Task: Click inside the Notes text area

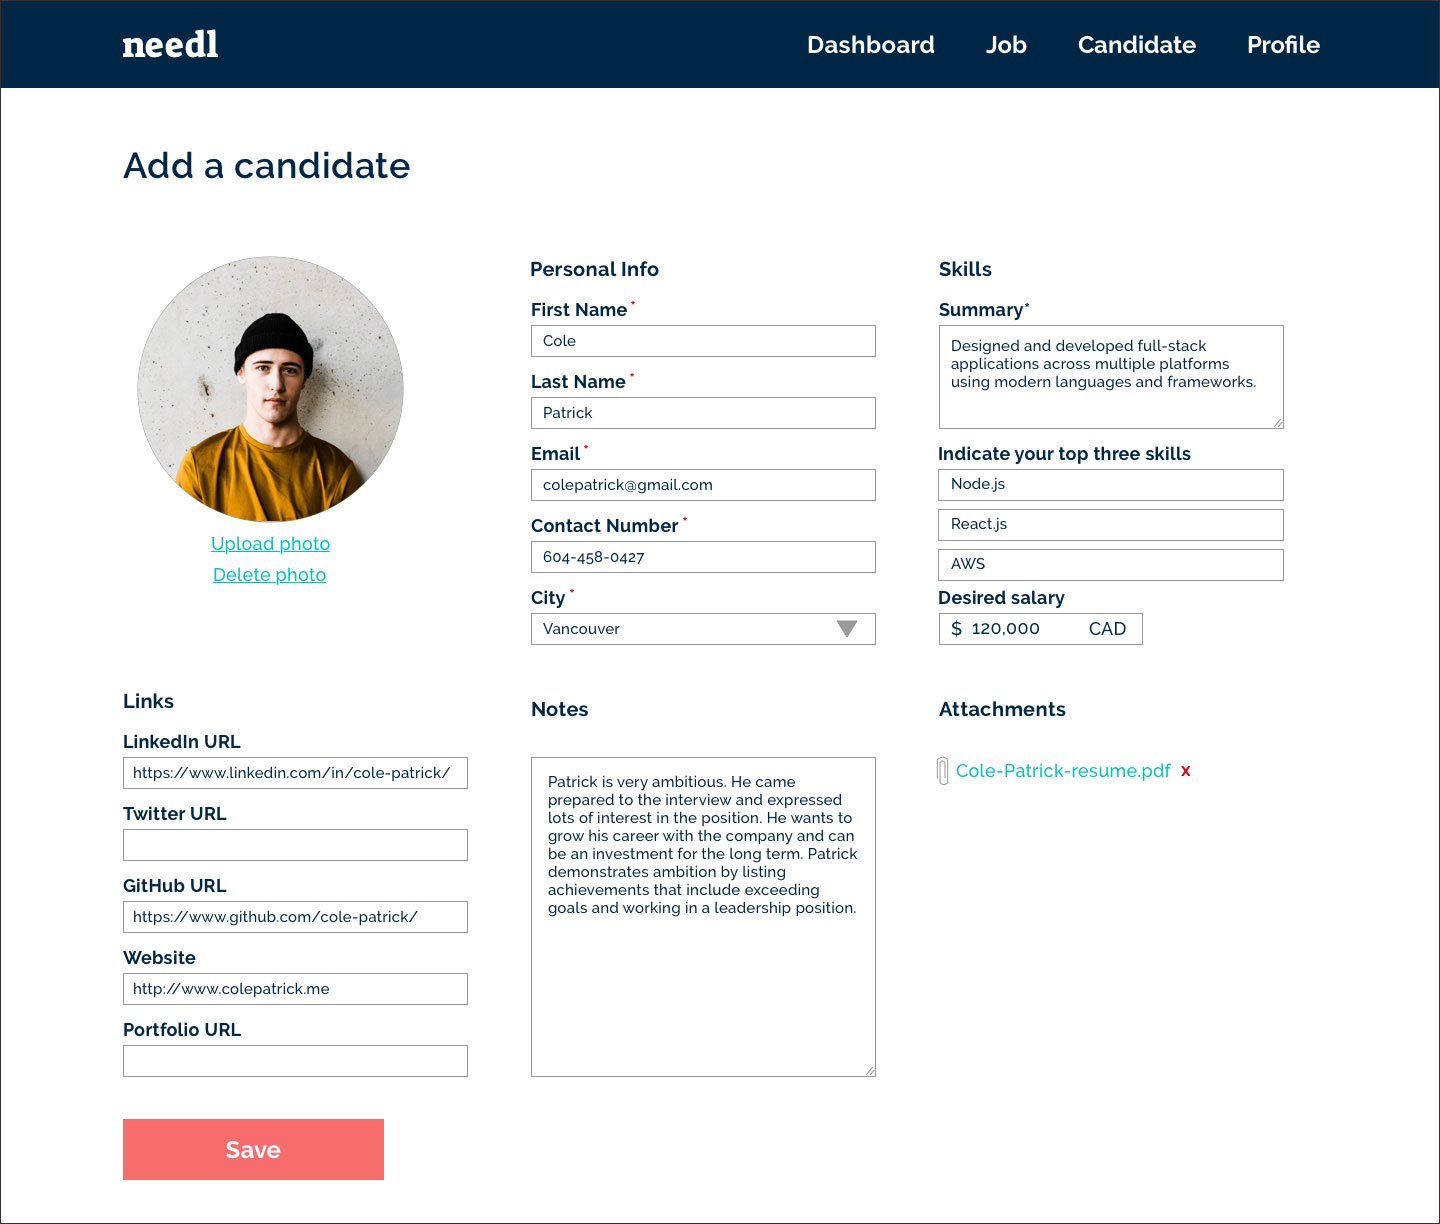Action: [x=703, y=990]
